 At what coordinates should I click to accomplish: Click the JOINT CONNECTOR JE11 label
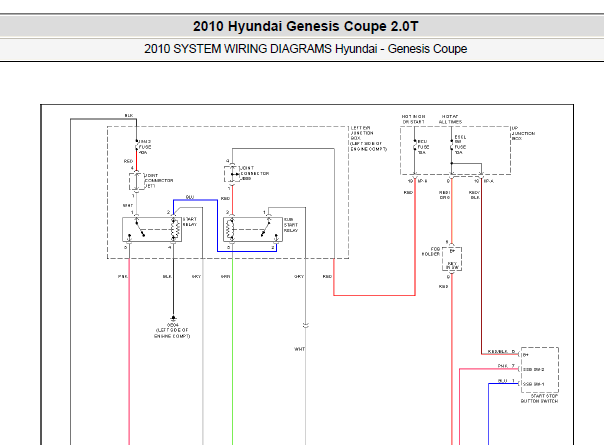159,180
